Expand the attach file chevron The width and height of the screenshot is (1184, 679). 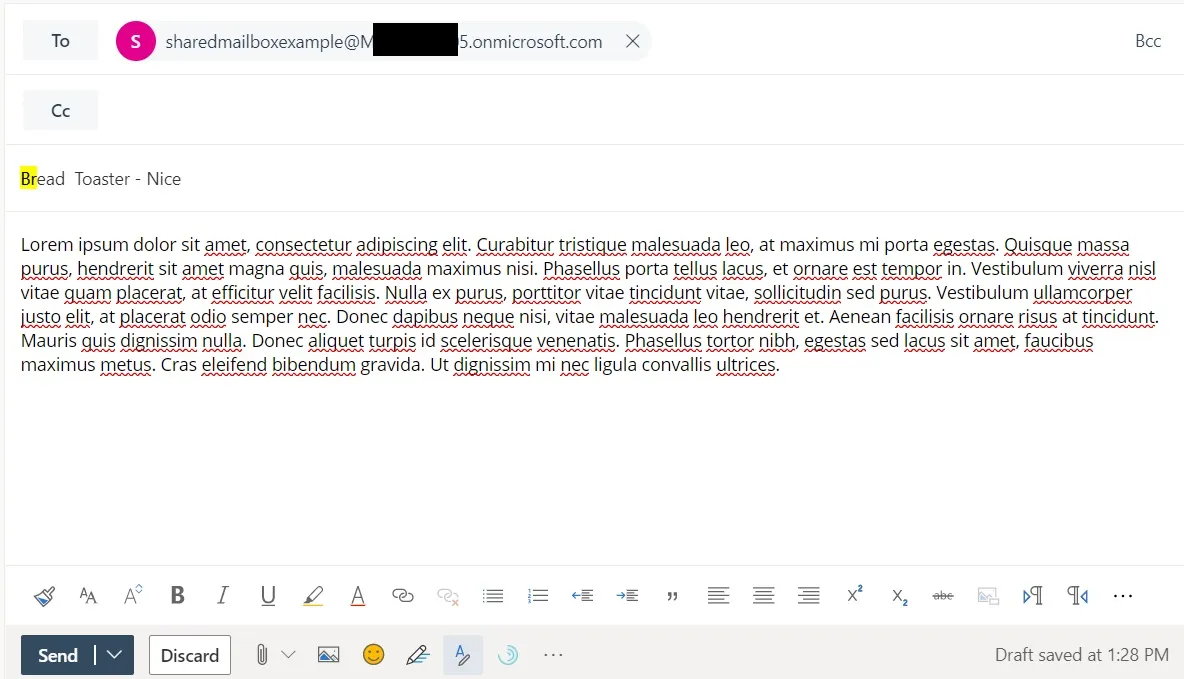288,655
